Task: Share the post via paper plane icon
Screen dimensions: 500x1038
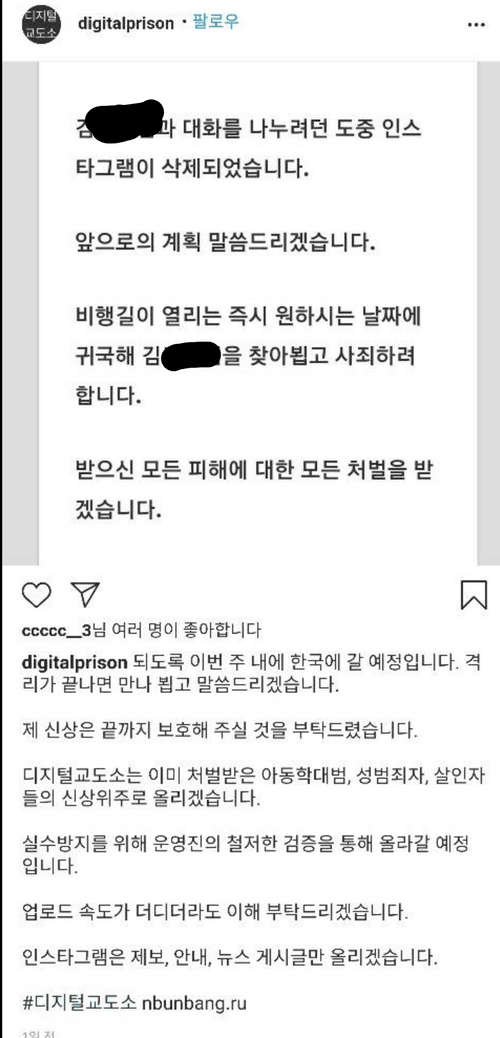Action: click(x=85, y=594)
